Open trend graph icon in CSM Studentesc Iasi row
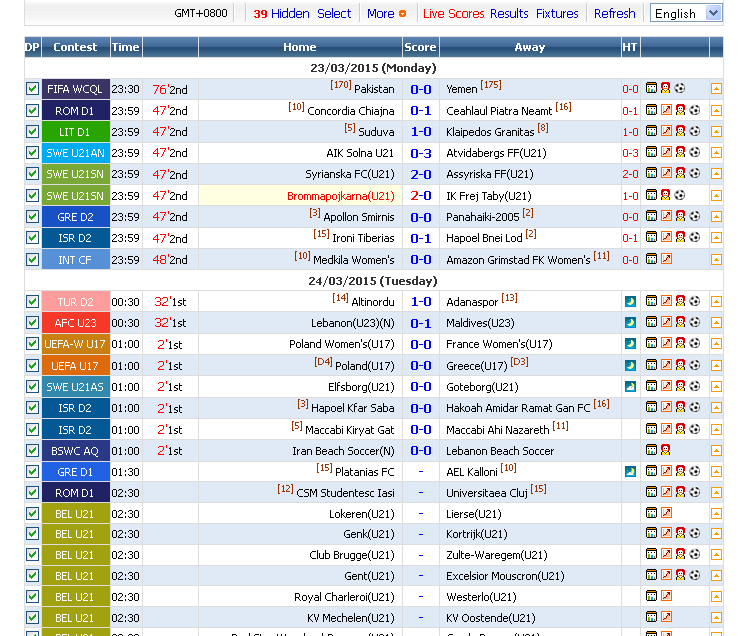 pos(666,492)
